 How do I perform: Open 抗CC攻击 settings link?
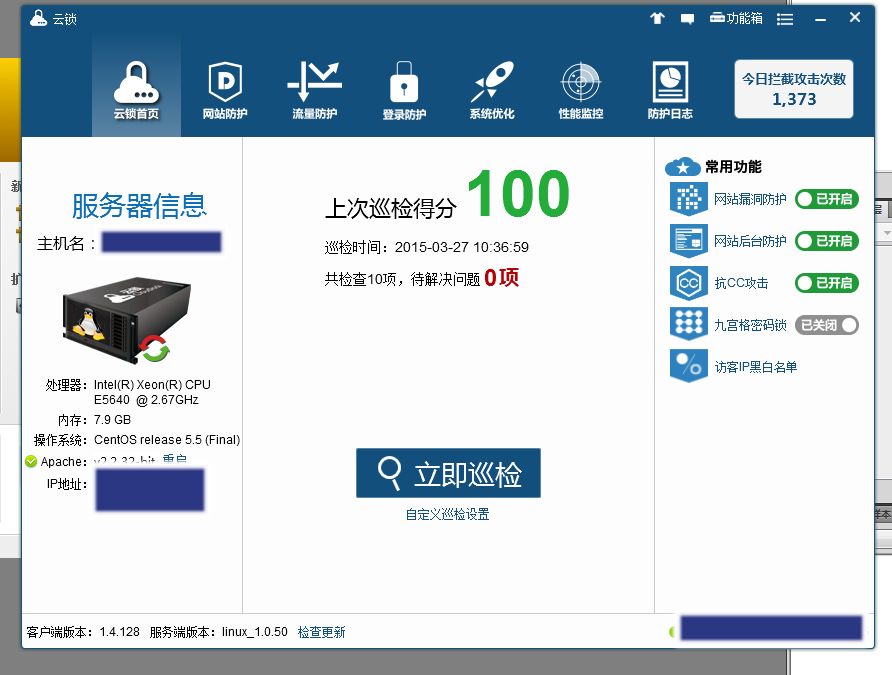point(741,283)
